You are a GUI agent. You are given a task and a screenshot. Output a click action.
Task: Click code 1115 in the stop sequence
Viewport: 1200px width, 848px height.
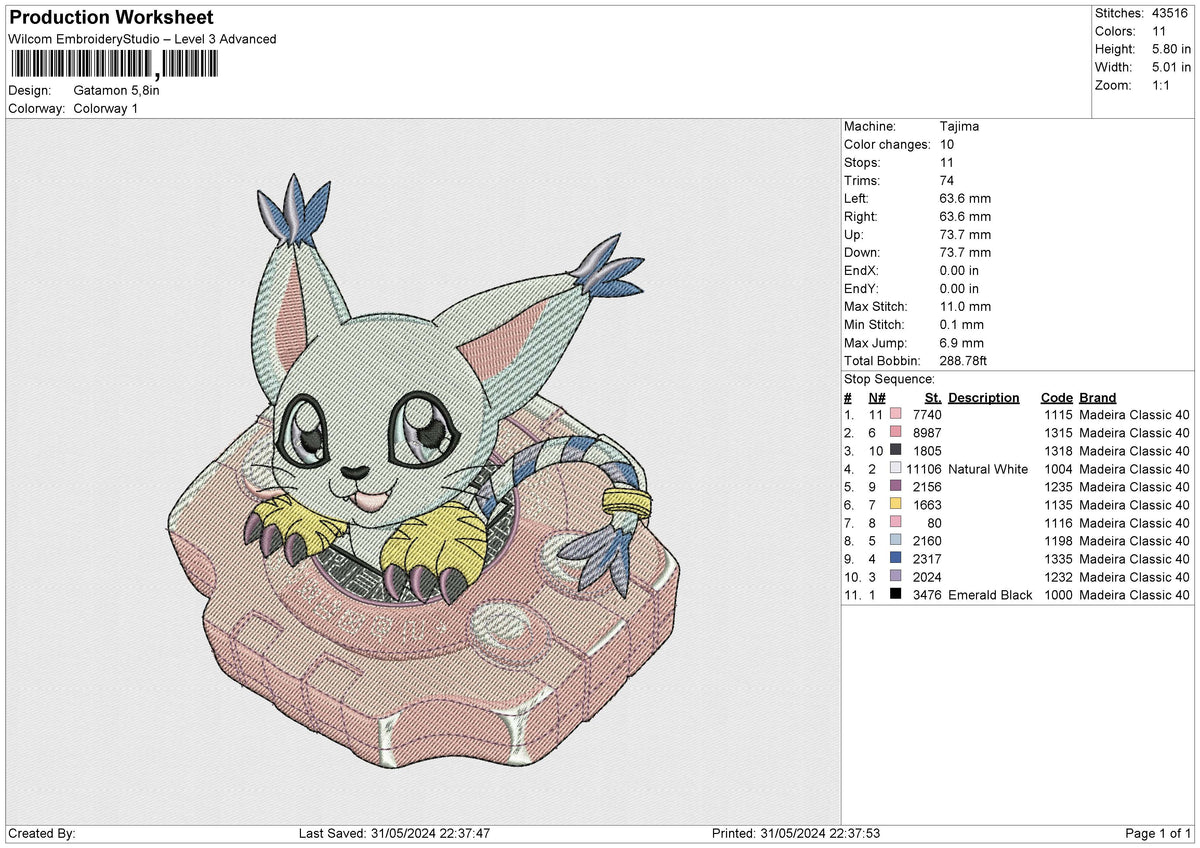(1058, 415)
